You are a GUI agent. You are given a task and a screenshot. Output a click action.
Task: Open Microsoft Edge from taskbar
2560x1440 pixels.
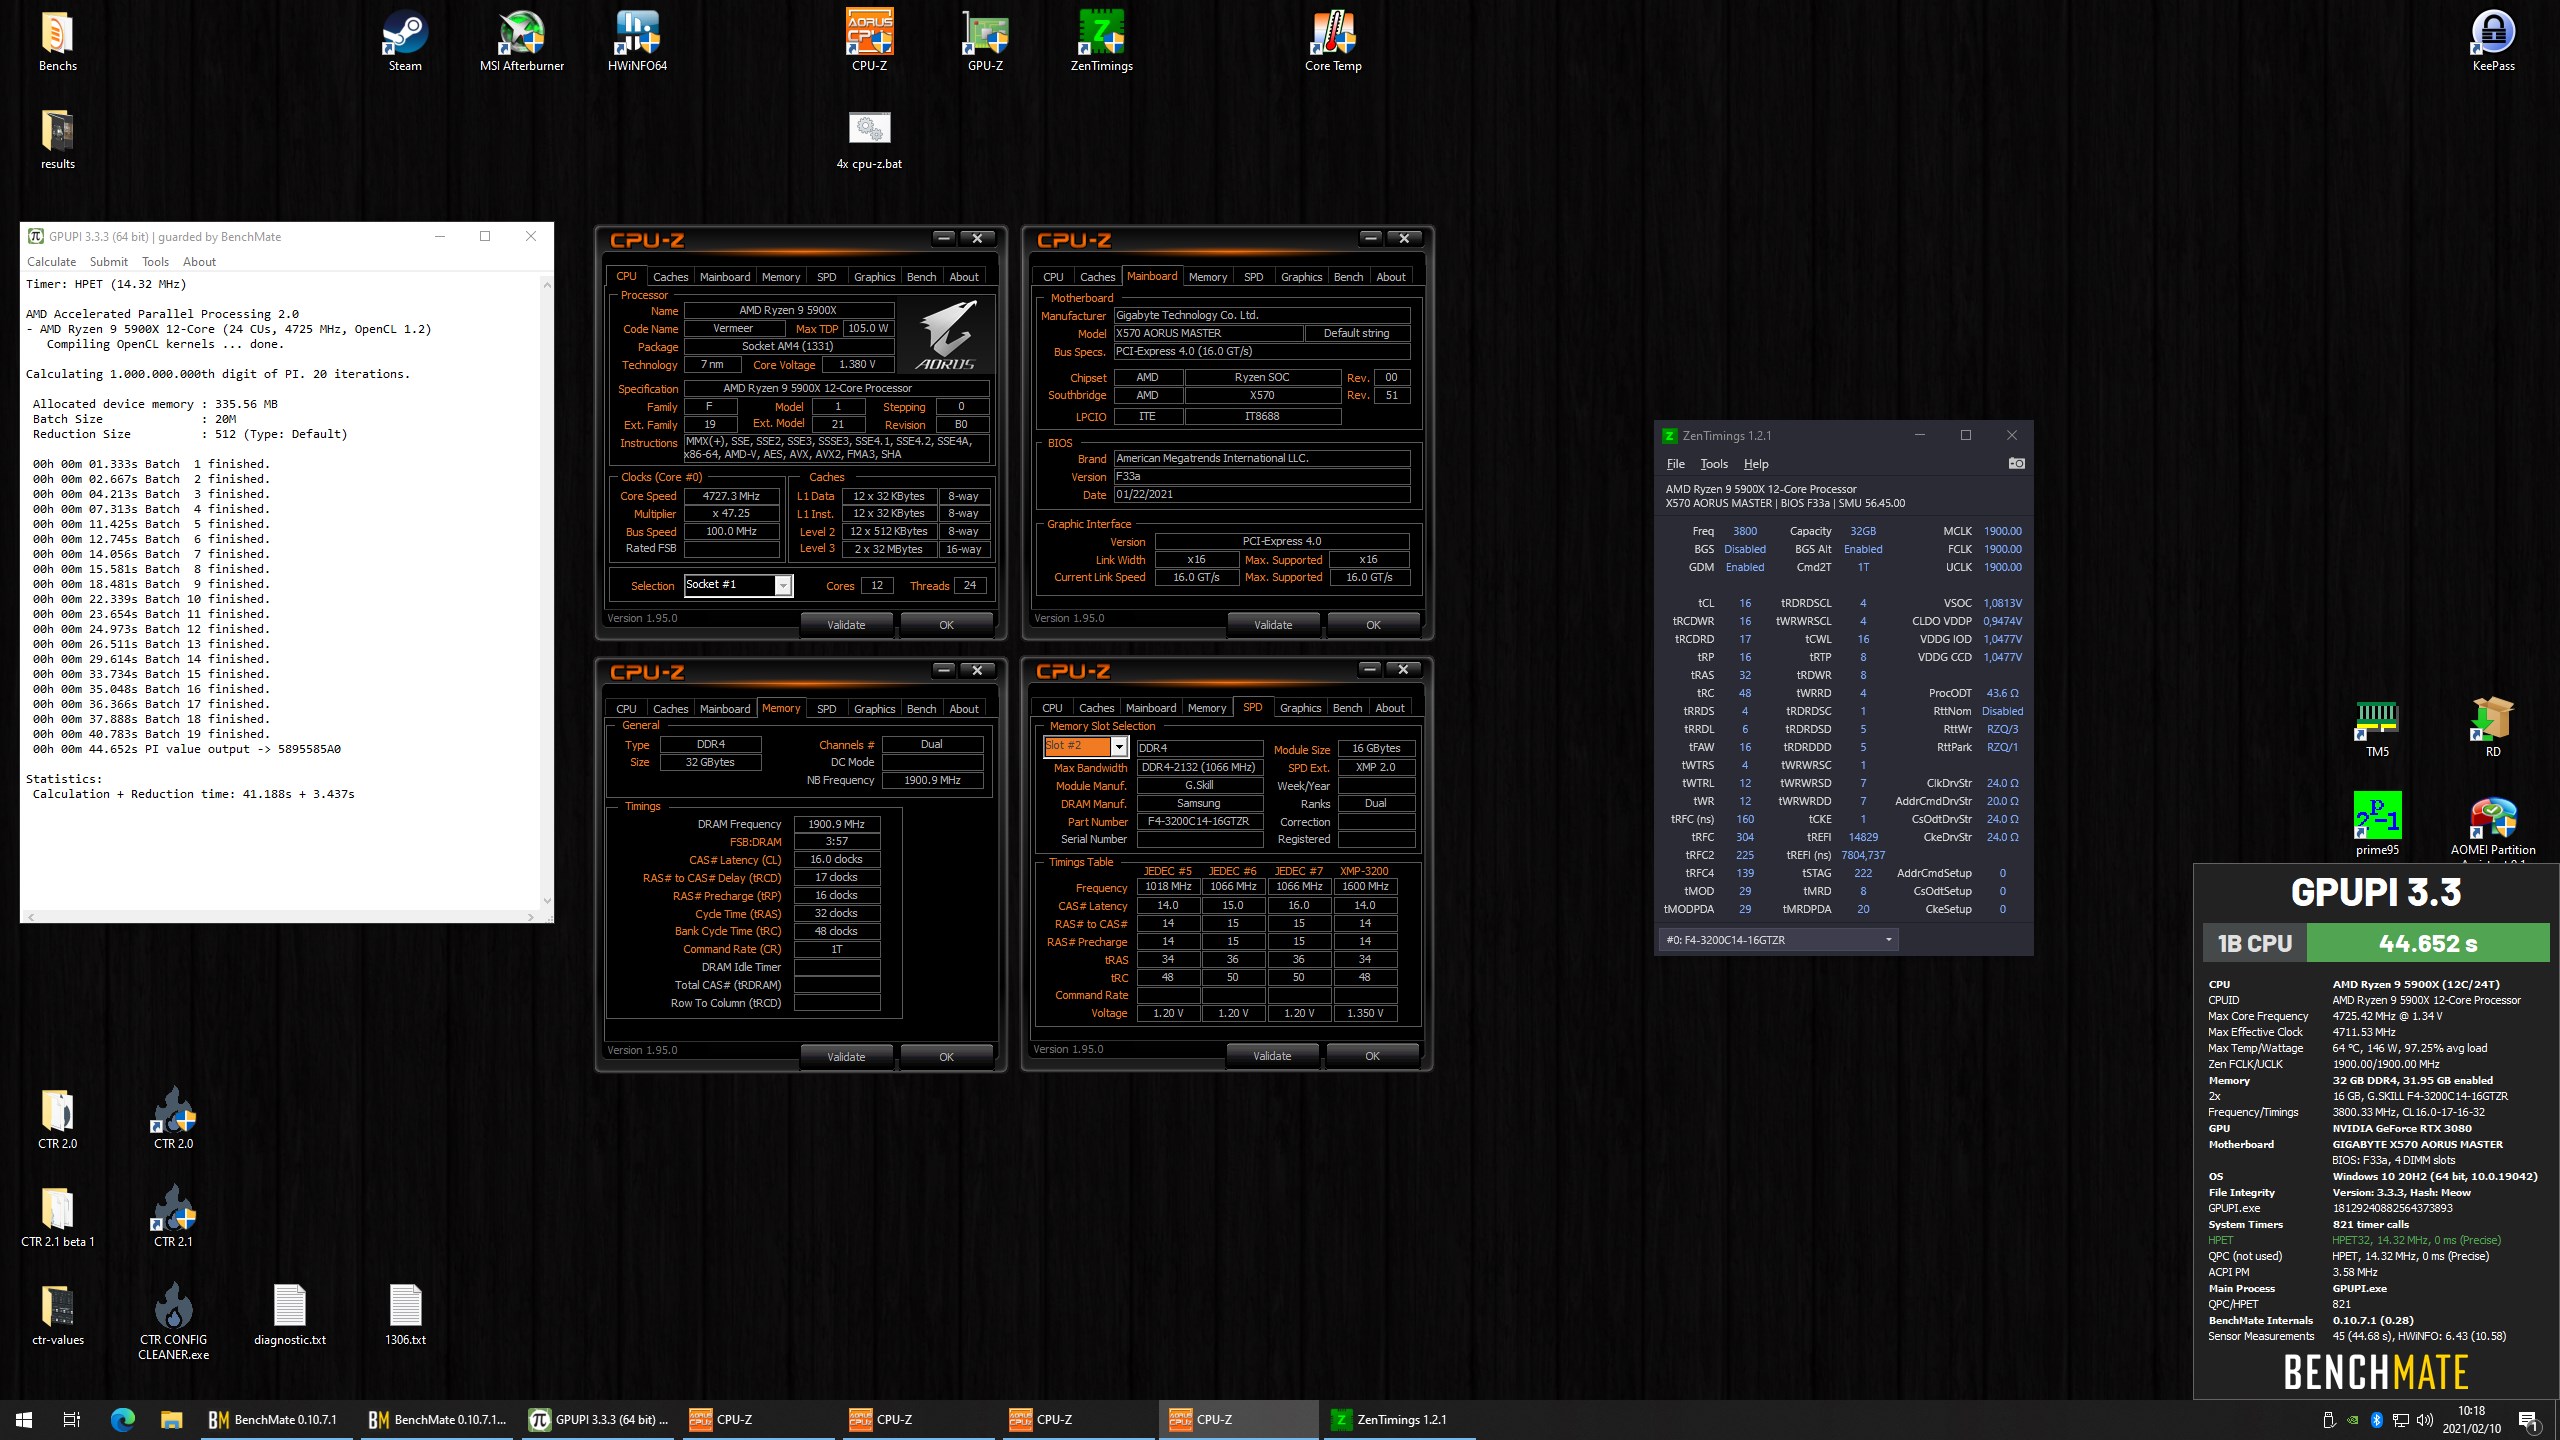click(122, 1419)
